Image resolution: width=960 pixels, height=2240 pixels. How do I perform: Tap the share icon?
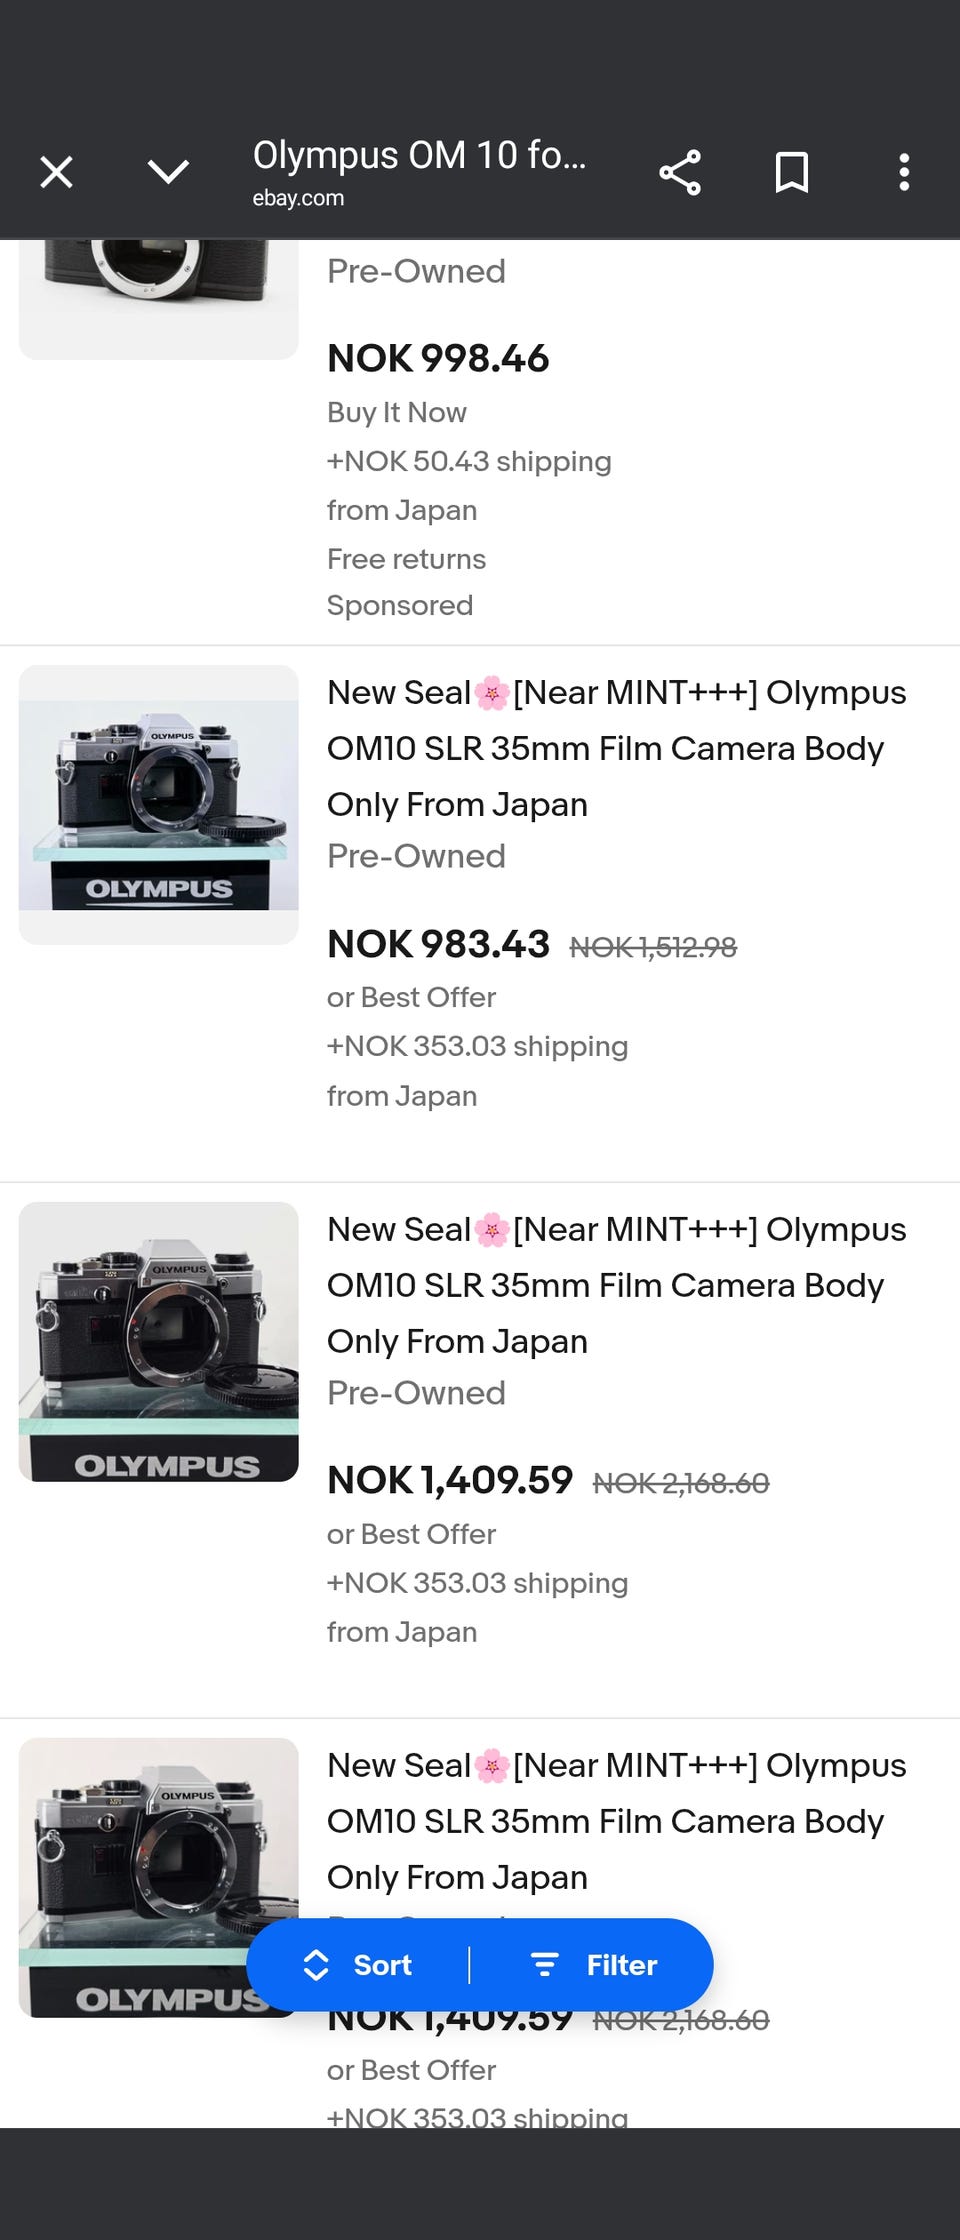(680, 172)
